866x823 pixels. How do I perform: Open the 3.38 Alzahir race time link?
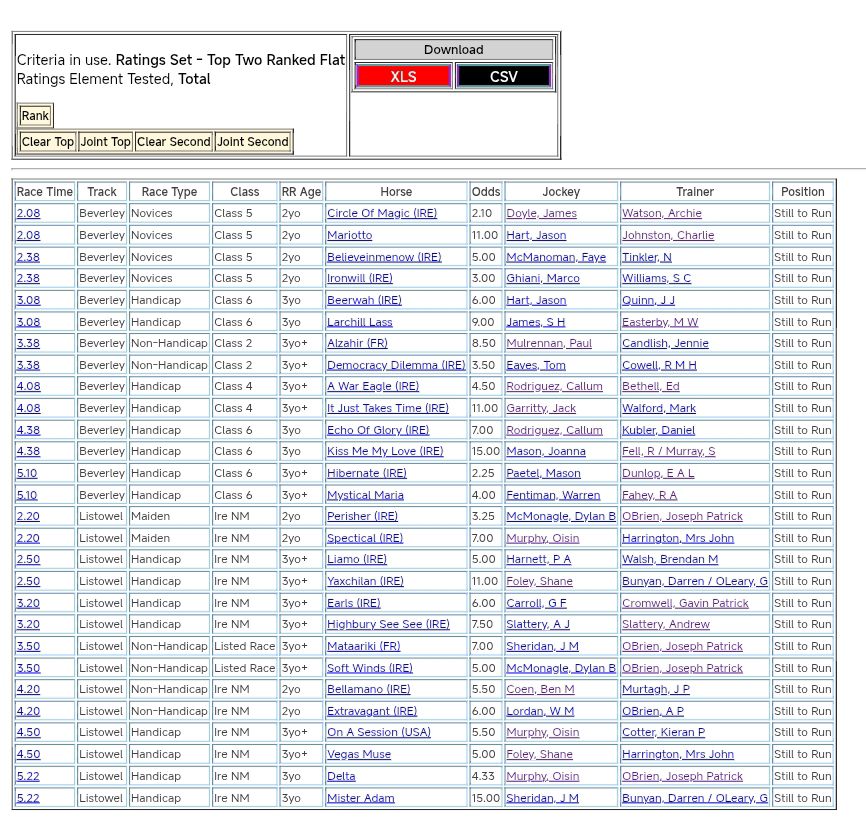(28, 343)
